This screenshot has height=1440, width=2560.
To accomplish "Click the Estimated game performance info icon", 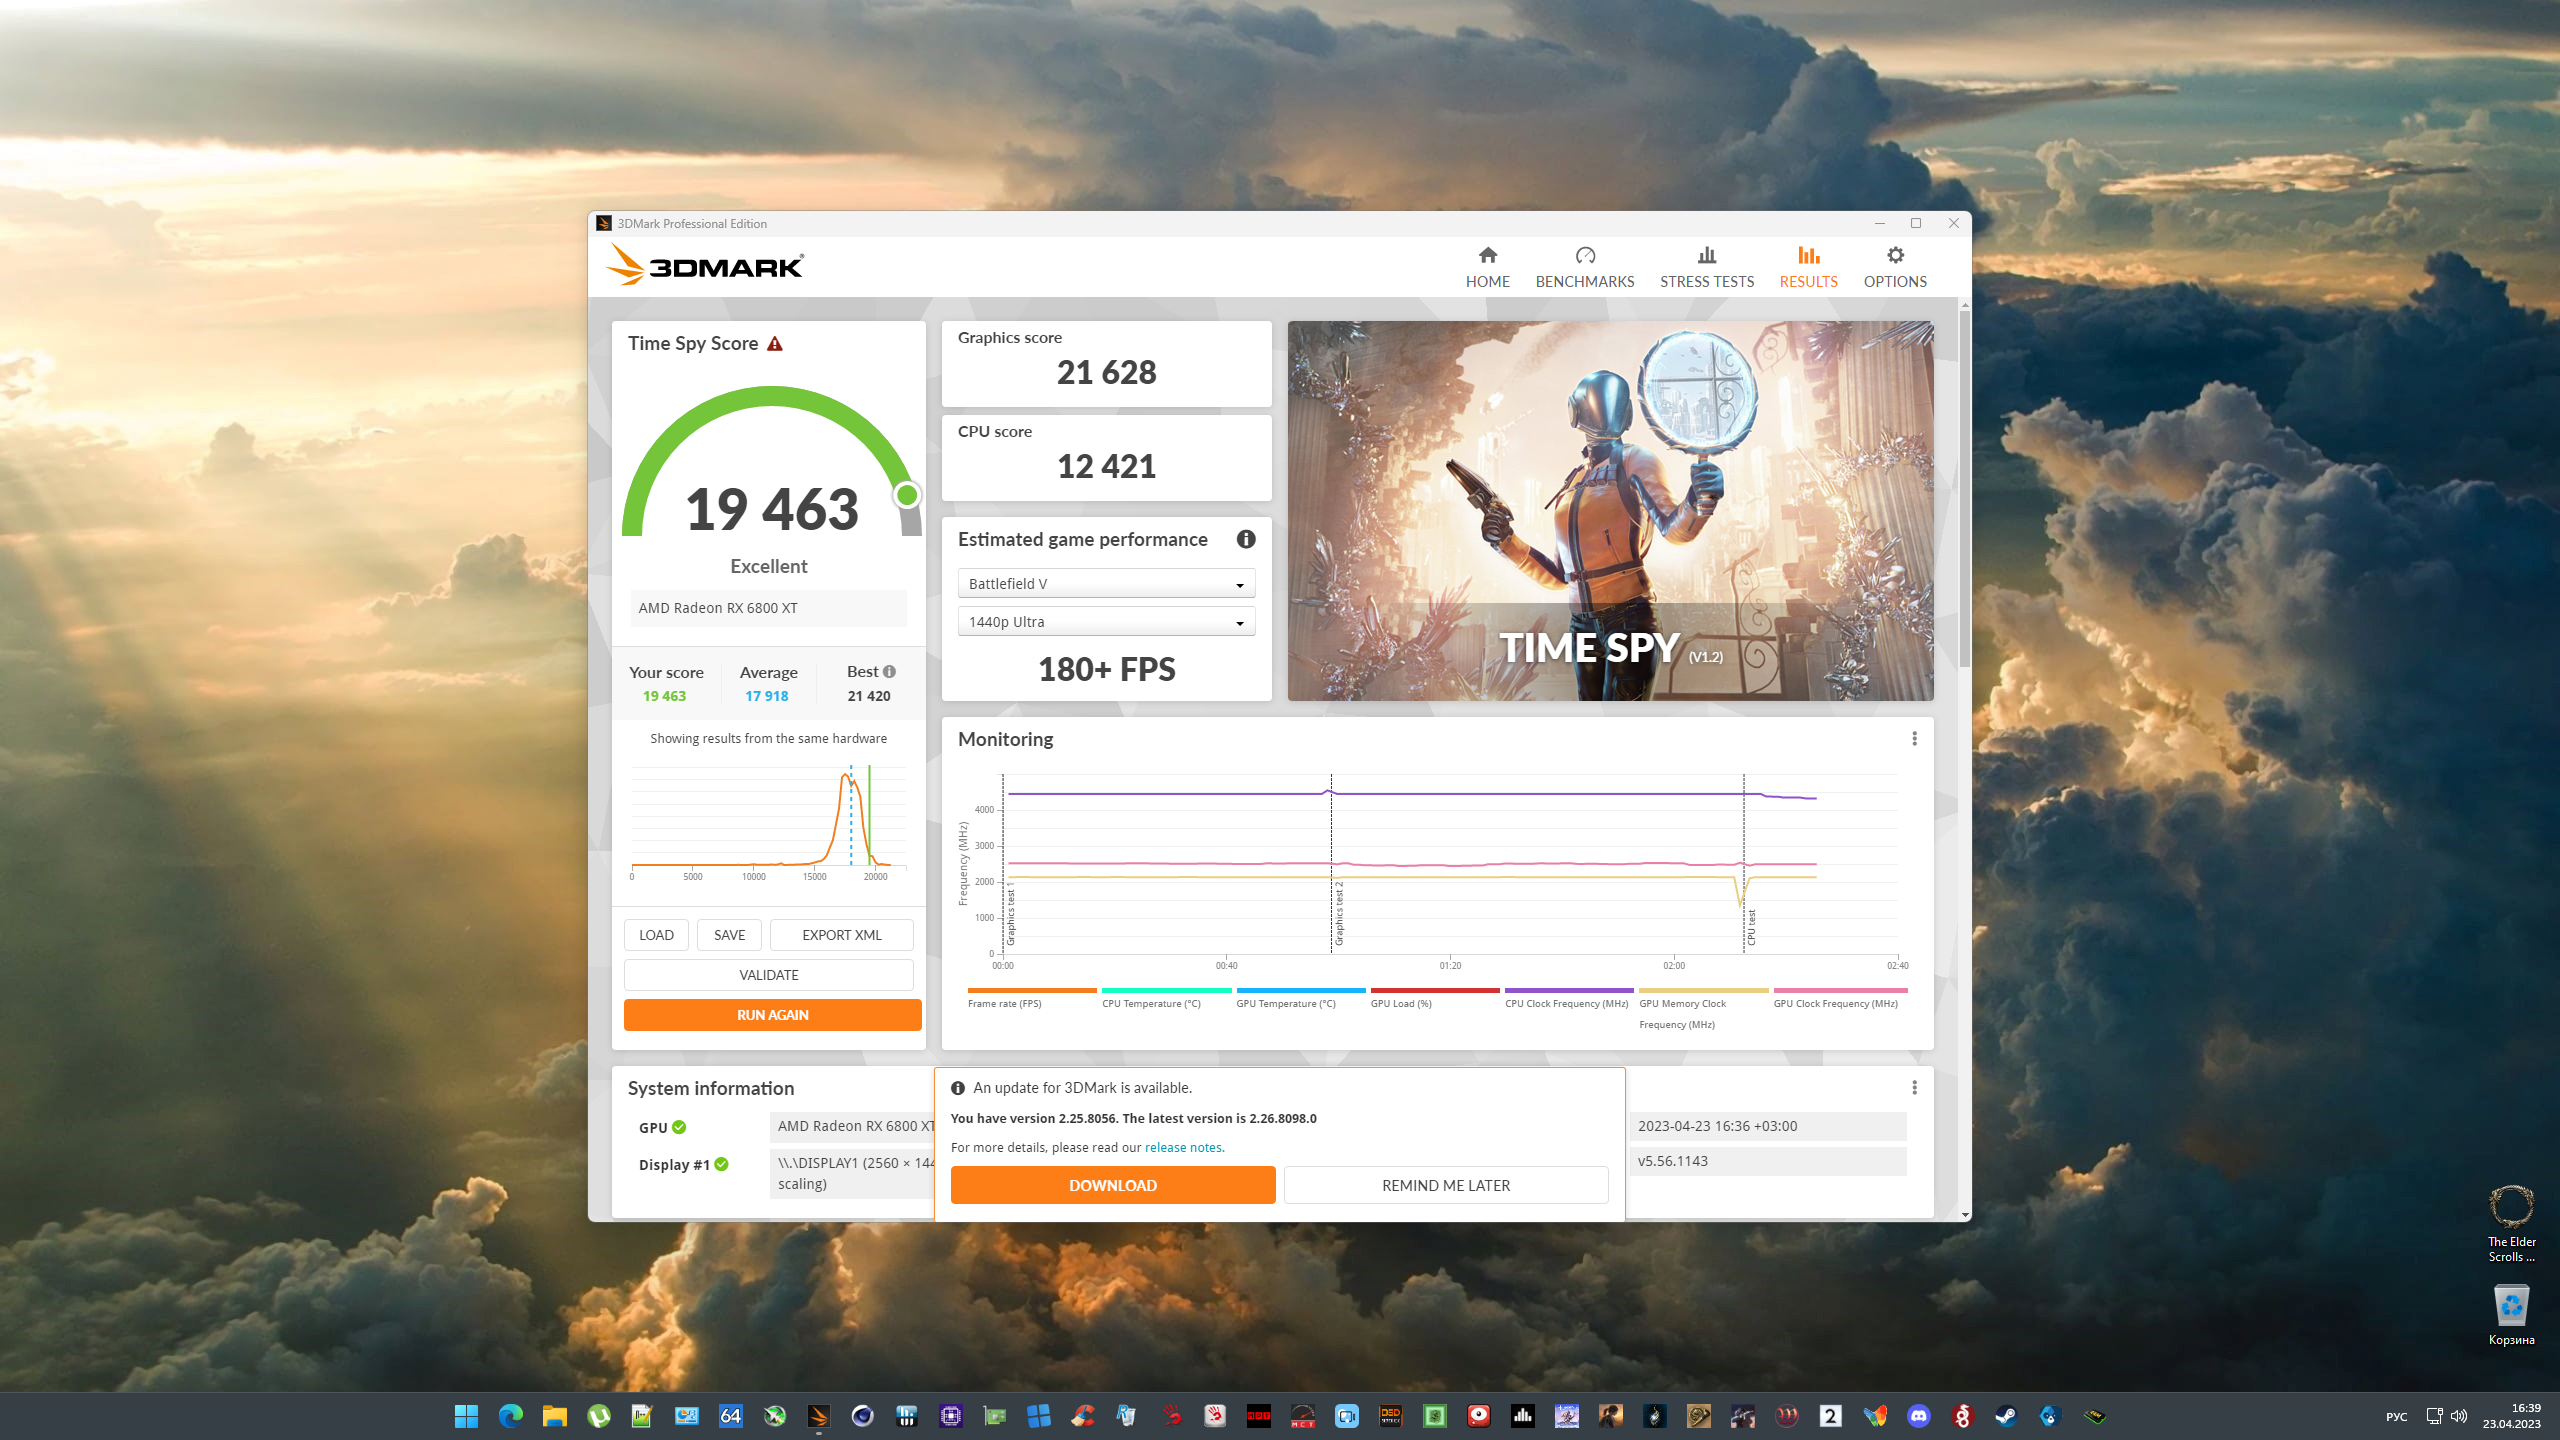I will (x=1245, y=539).
